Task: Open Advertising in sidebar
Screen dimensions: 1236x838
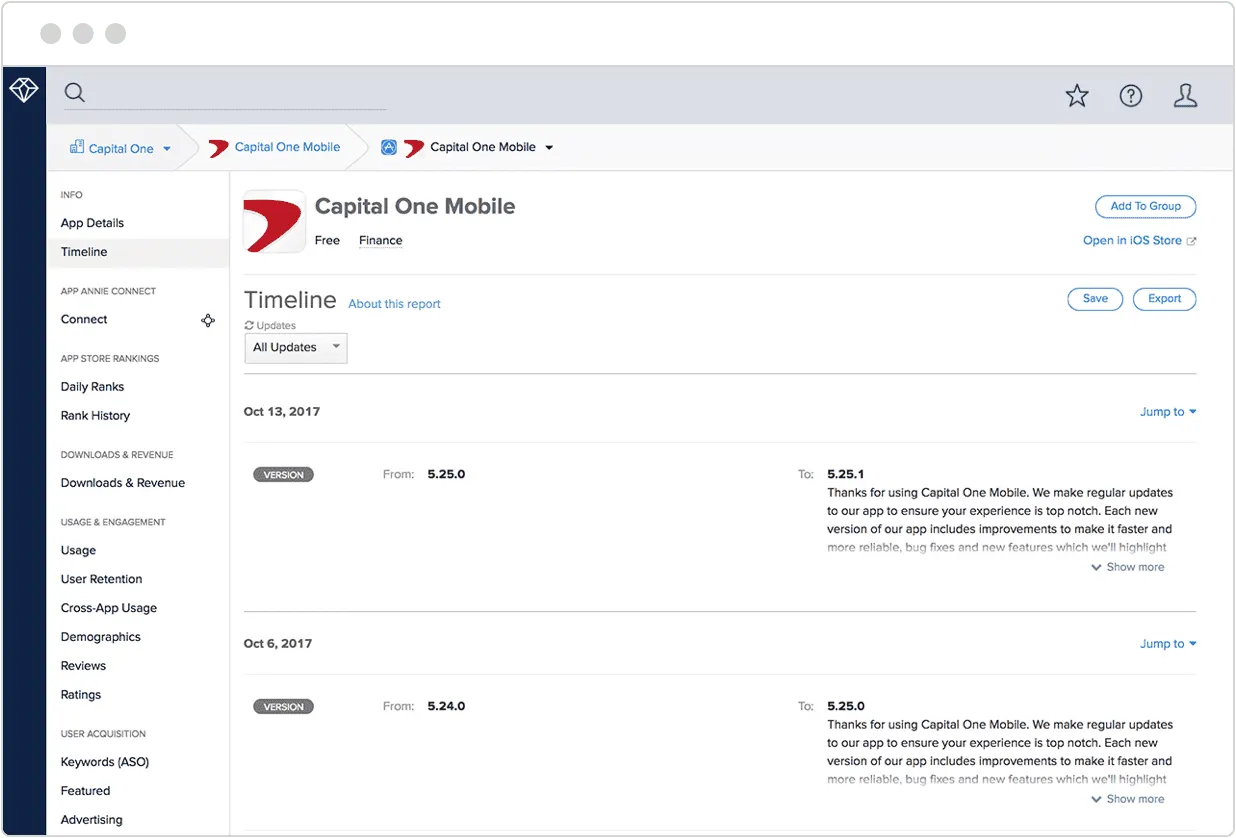Action: (x=91, y=820)
